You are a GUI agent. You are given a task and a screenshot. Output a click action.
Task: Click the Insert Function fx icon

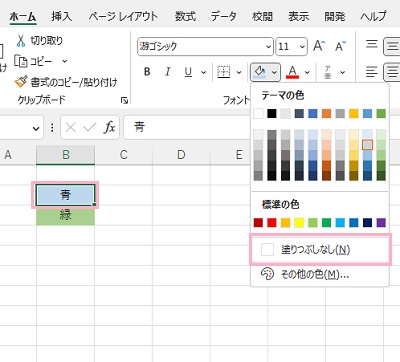pyautogui.click(x=110, y=127)
